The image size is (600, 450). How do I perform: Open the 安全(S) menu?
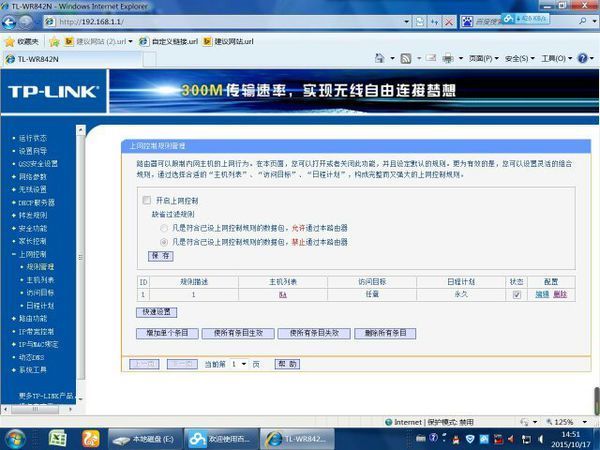tap(520, 59)
